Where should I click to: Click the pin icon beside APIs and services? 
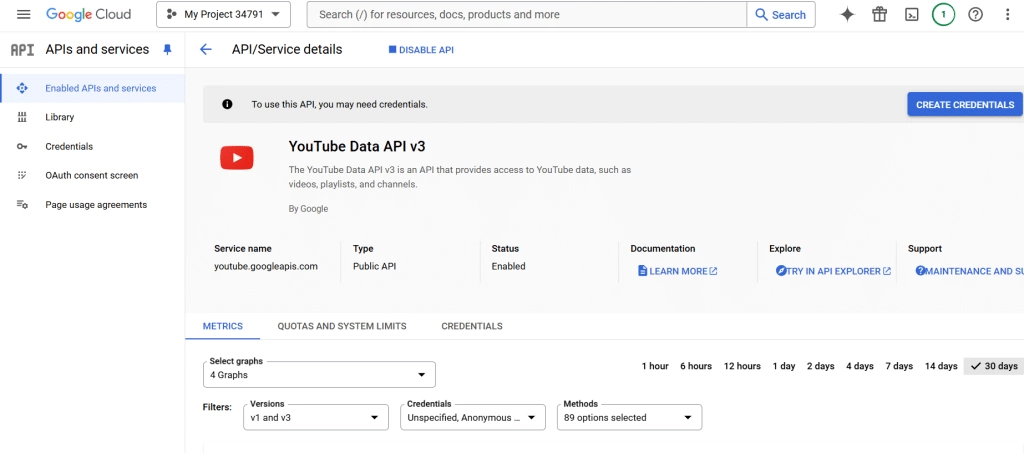pyautogui.click(x=167, y=50)
